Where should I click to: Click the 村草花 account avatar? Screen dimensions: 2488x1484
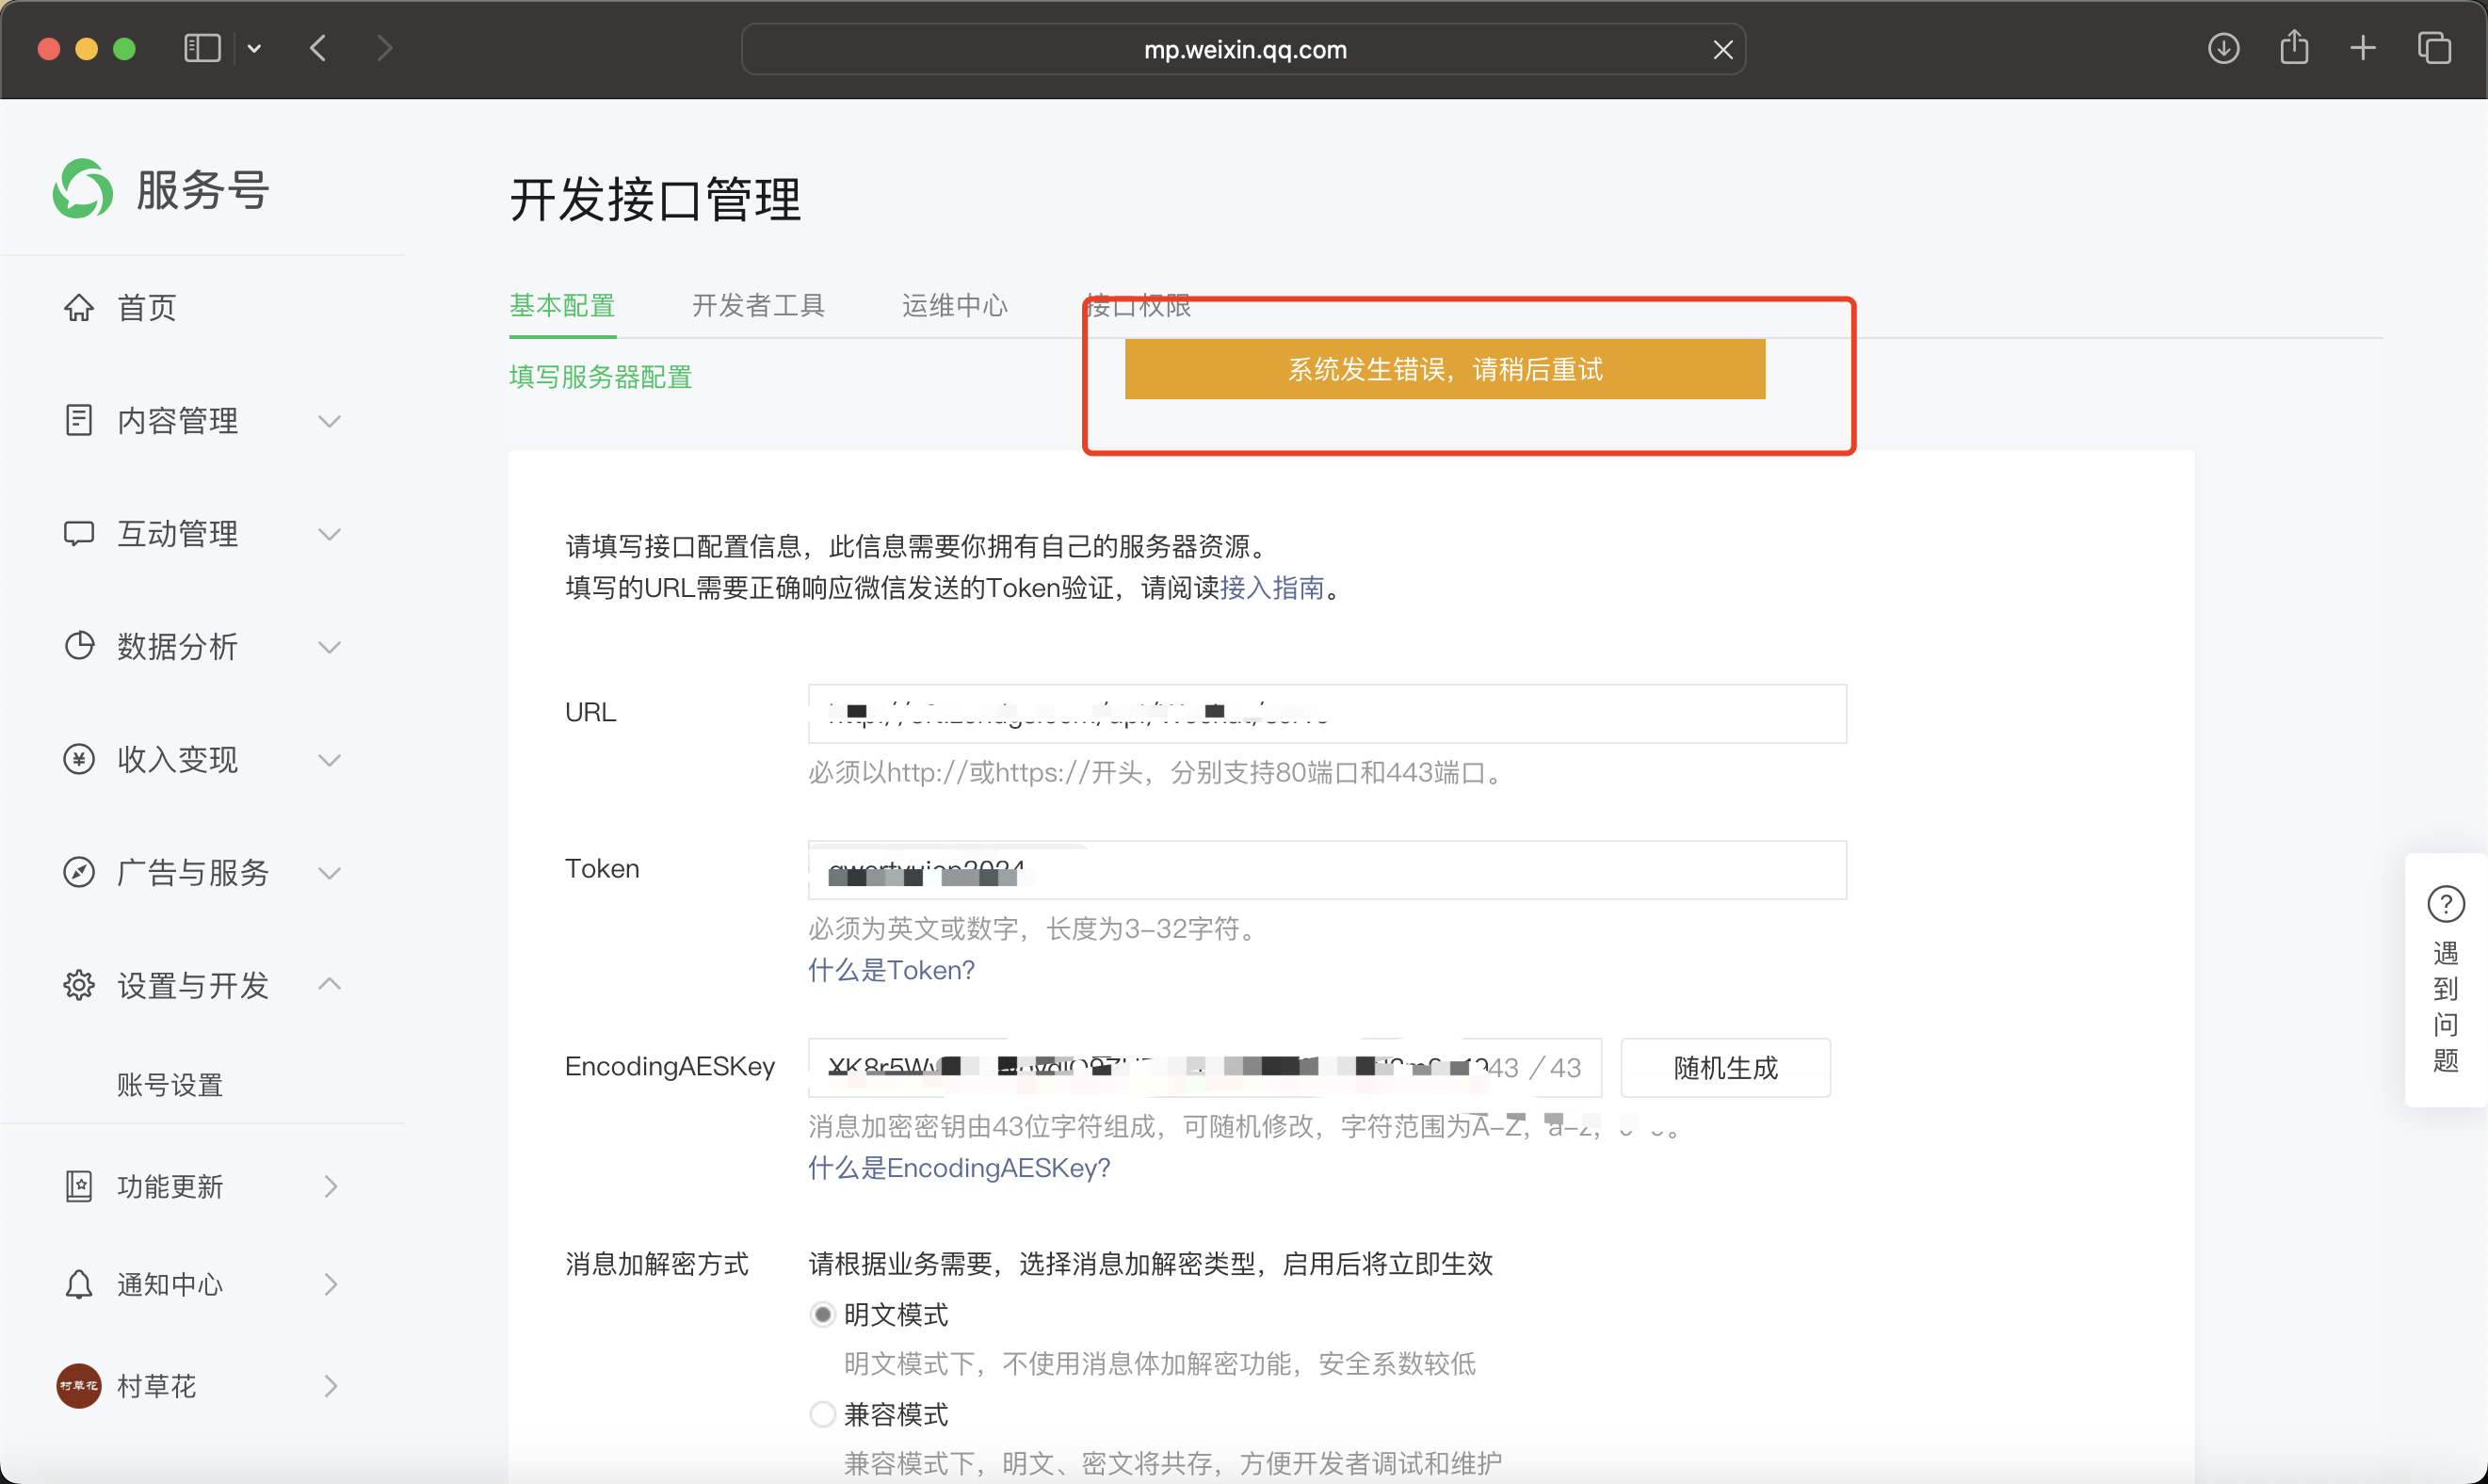(79, 1386)
